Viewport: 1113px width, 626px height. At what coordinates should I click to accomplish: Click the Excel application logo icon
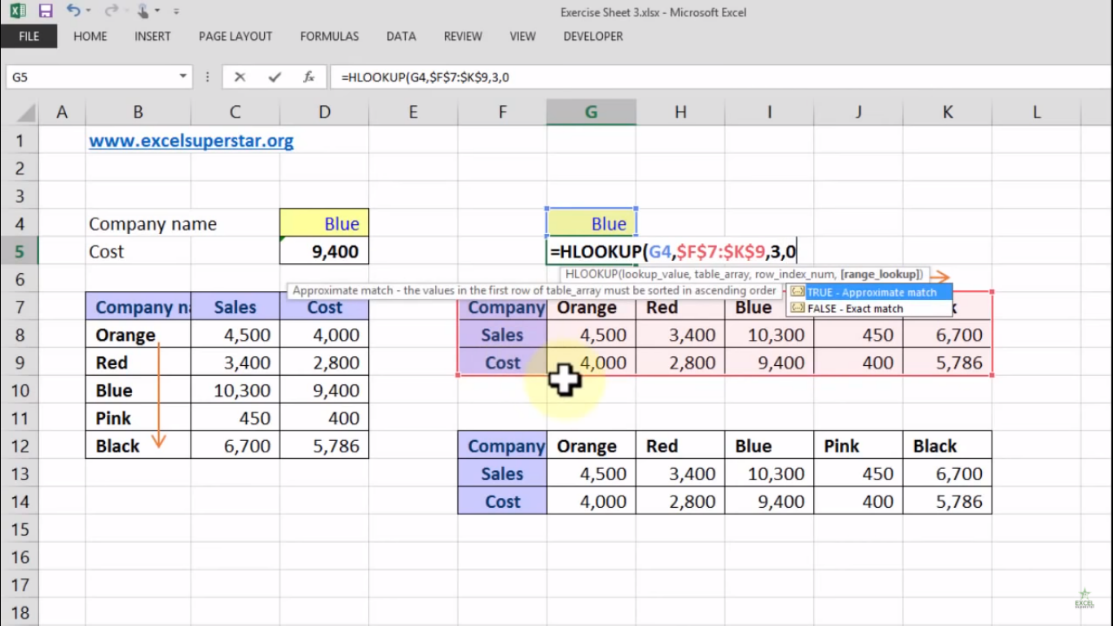pyautogui.click(x=18, y=11)
